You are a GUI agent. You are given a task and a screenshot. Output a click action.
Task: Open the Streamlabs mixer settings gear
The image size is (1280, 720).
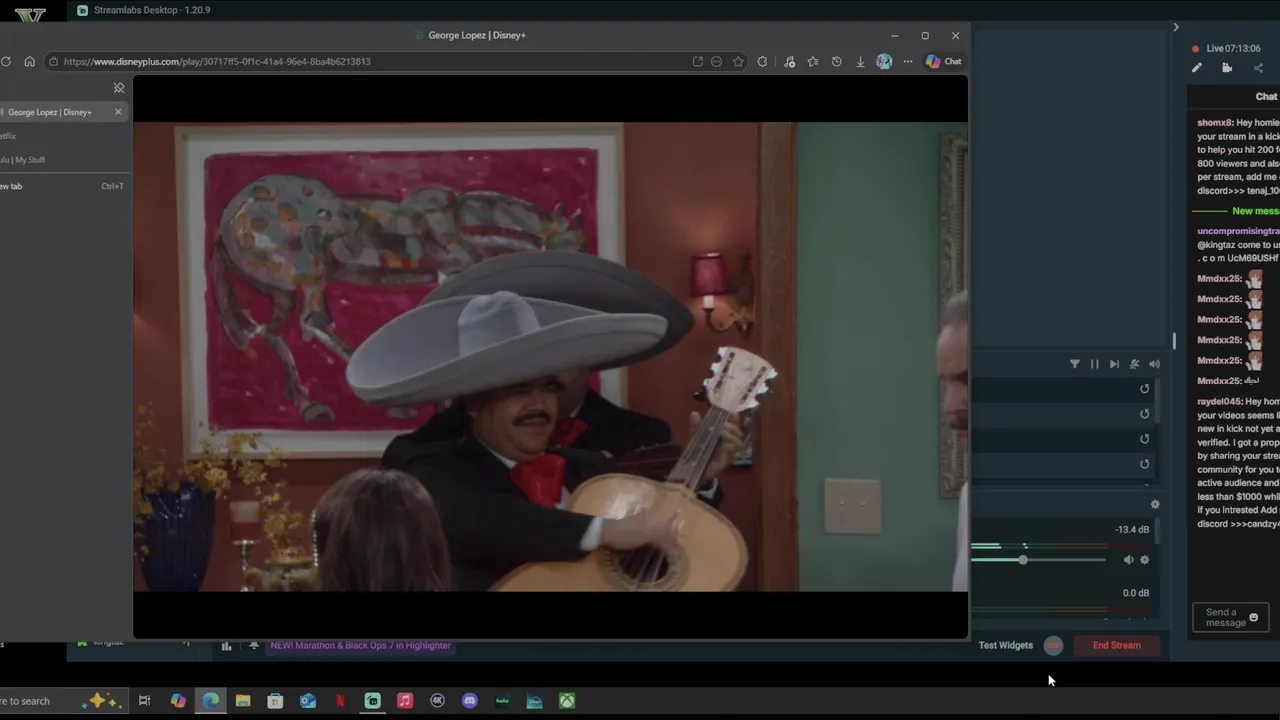[x=1155, y=505]
